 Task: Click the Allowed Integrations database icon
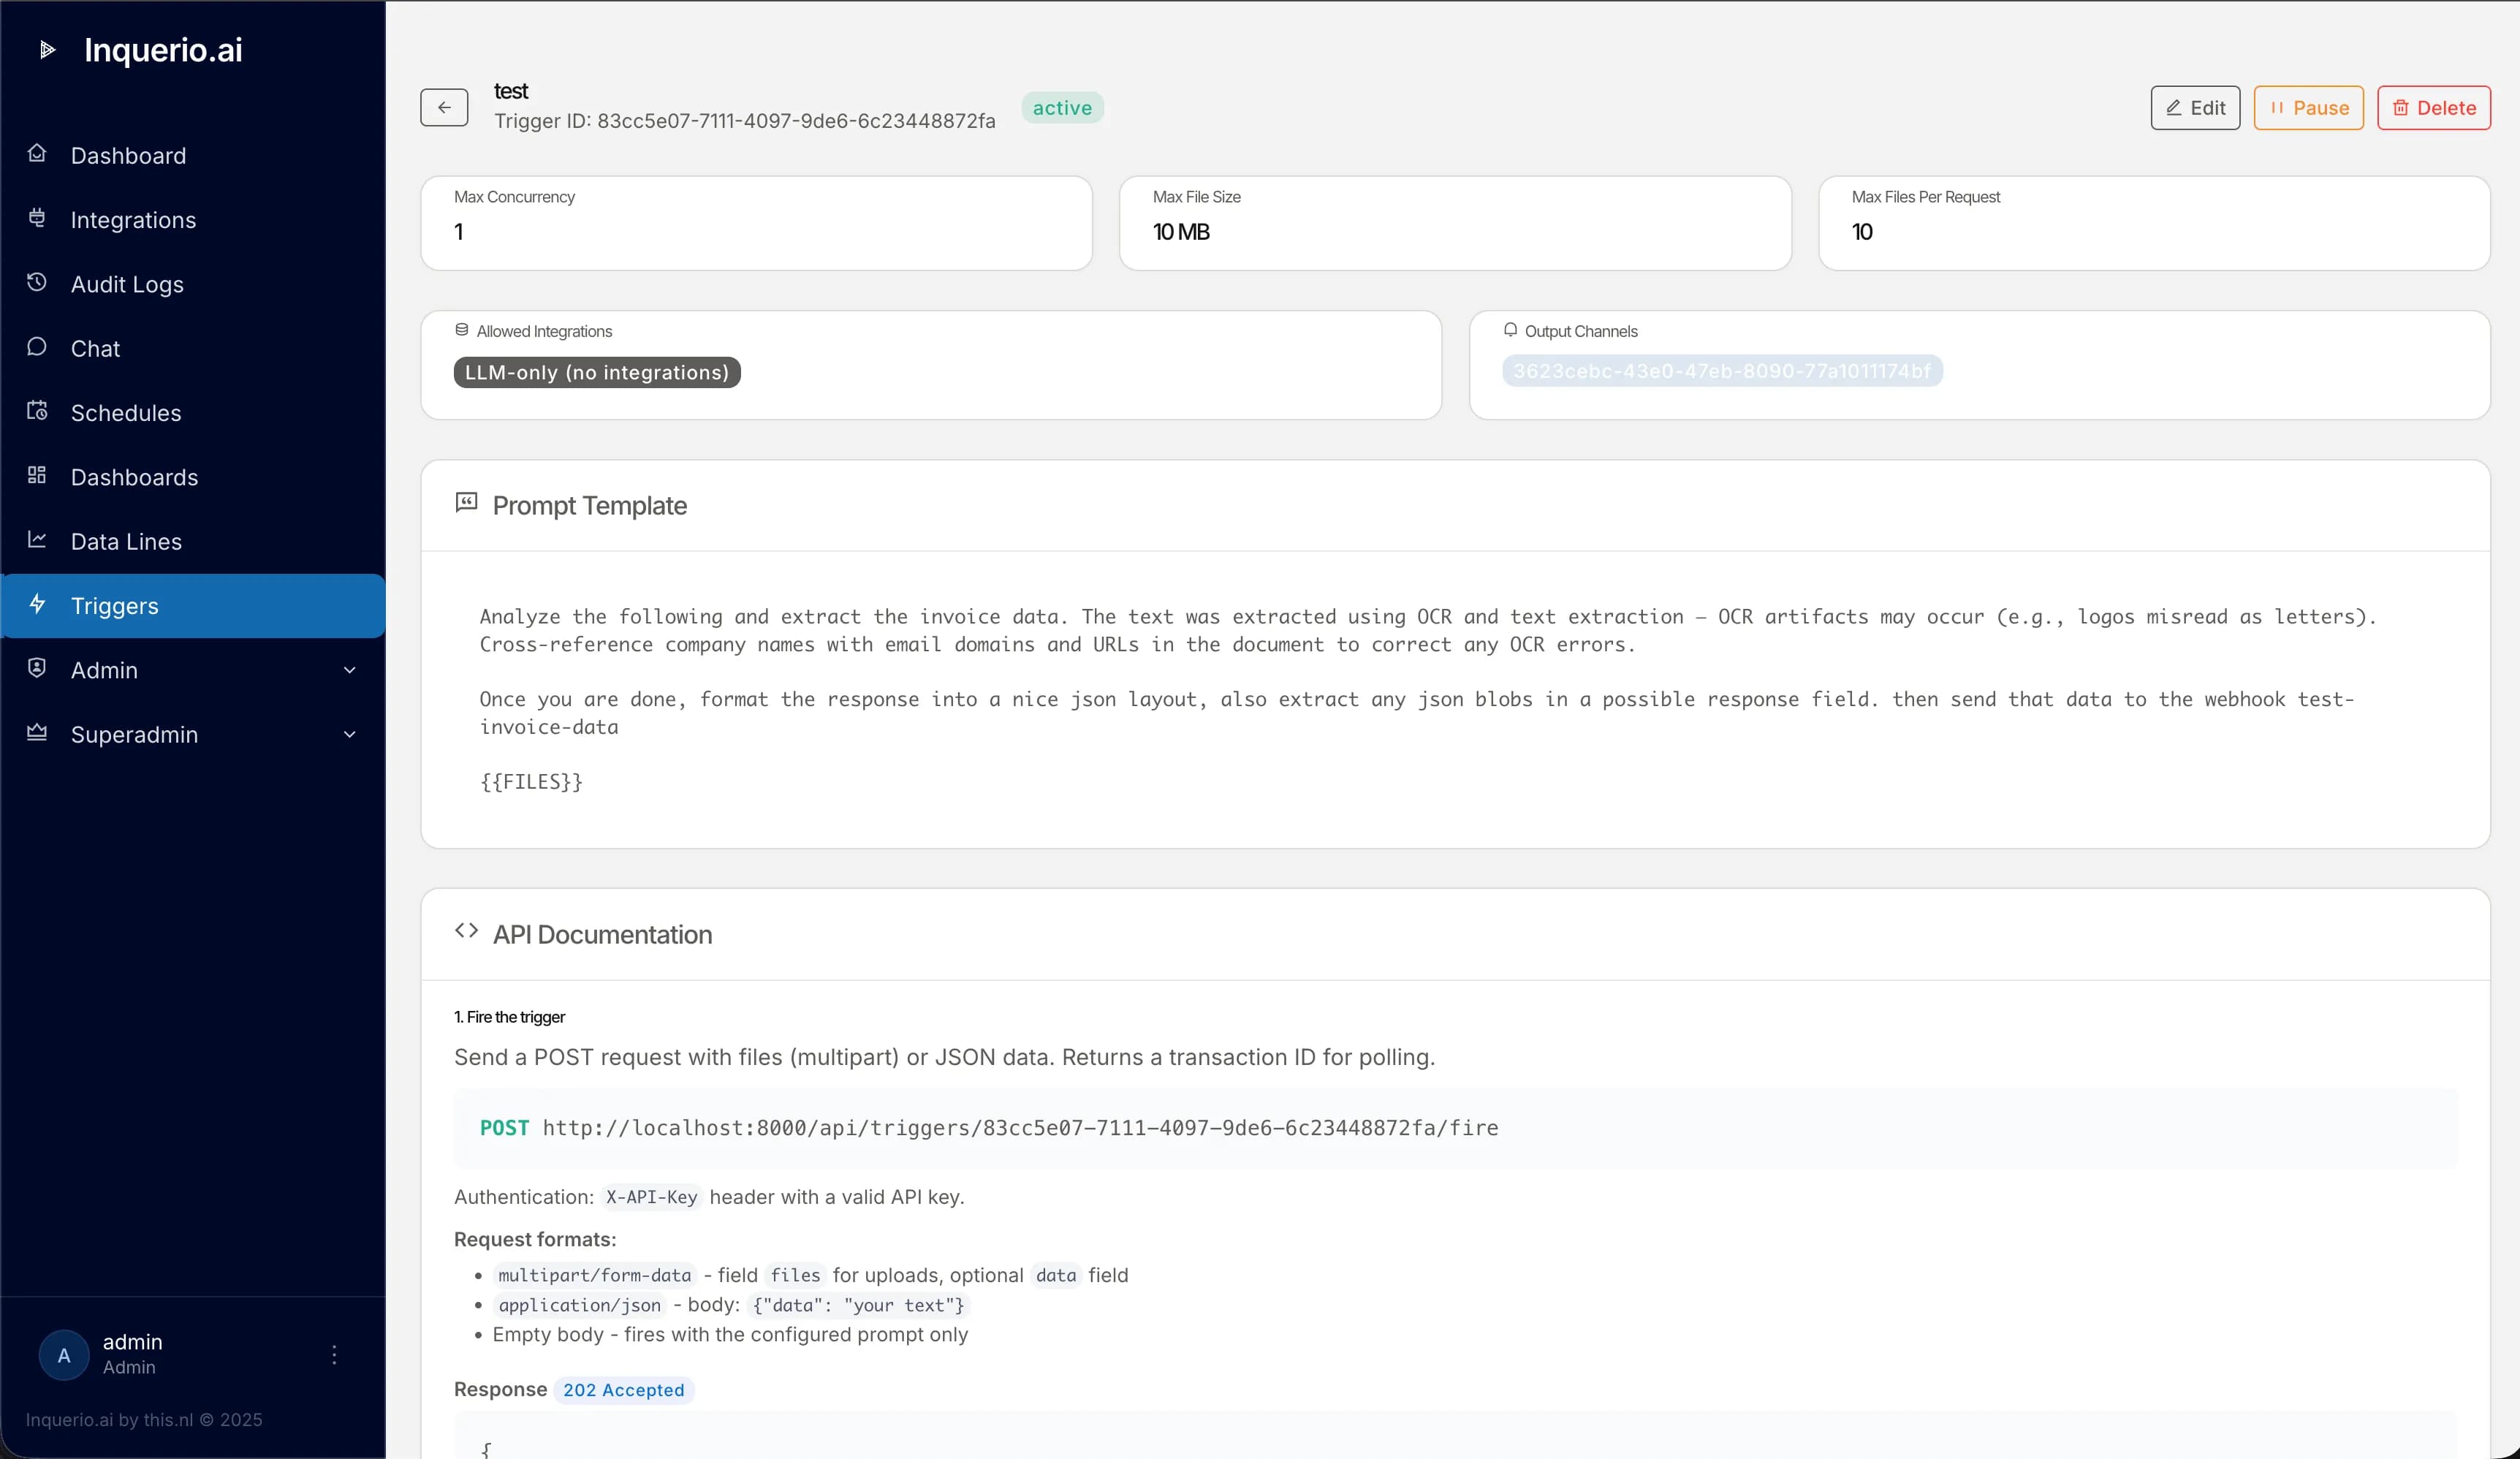coord(462,330)
